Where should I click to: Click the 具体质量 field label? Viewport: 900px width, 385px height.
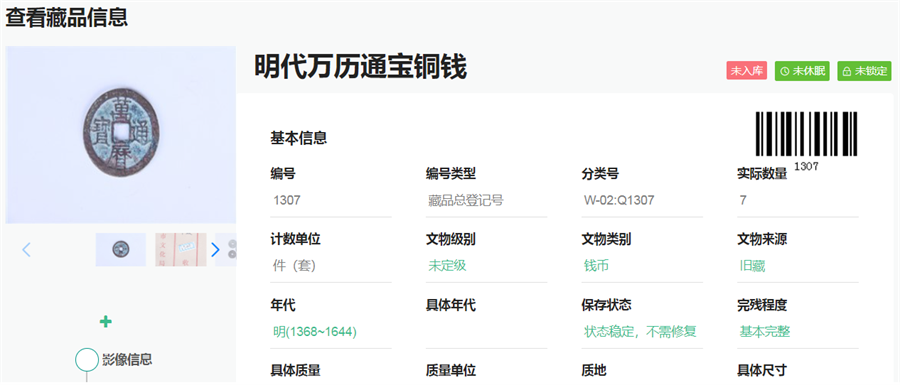click(295, 371)
